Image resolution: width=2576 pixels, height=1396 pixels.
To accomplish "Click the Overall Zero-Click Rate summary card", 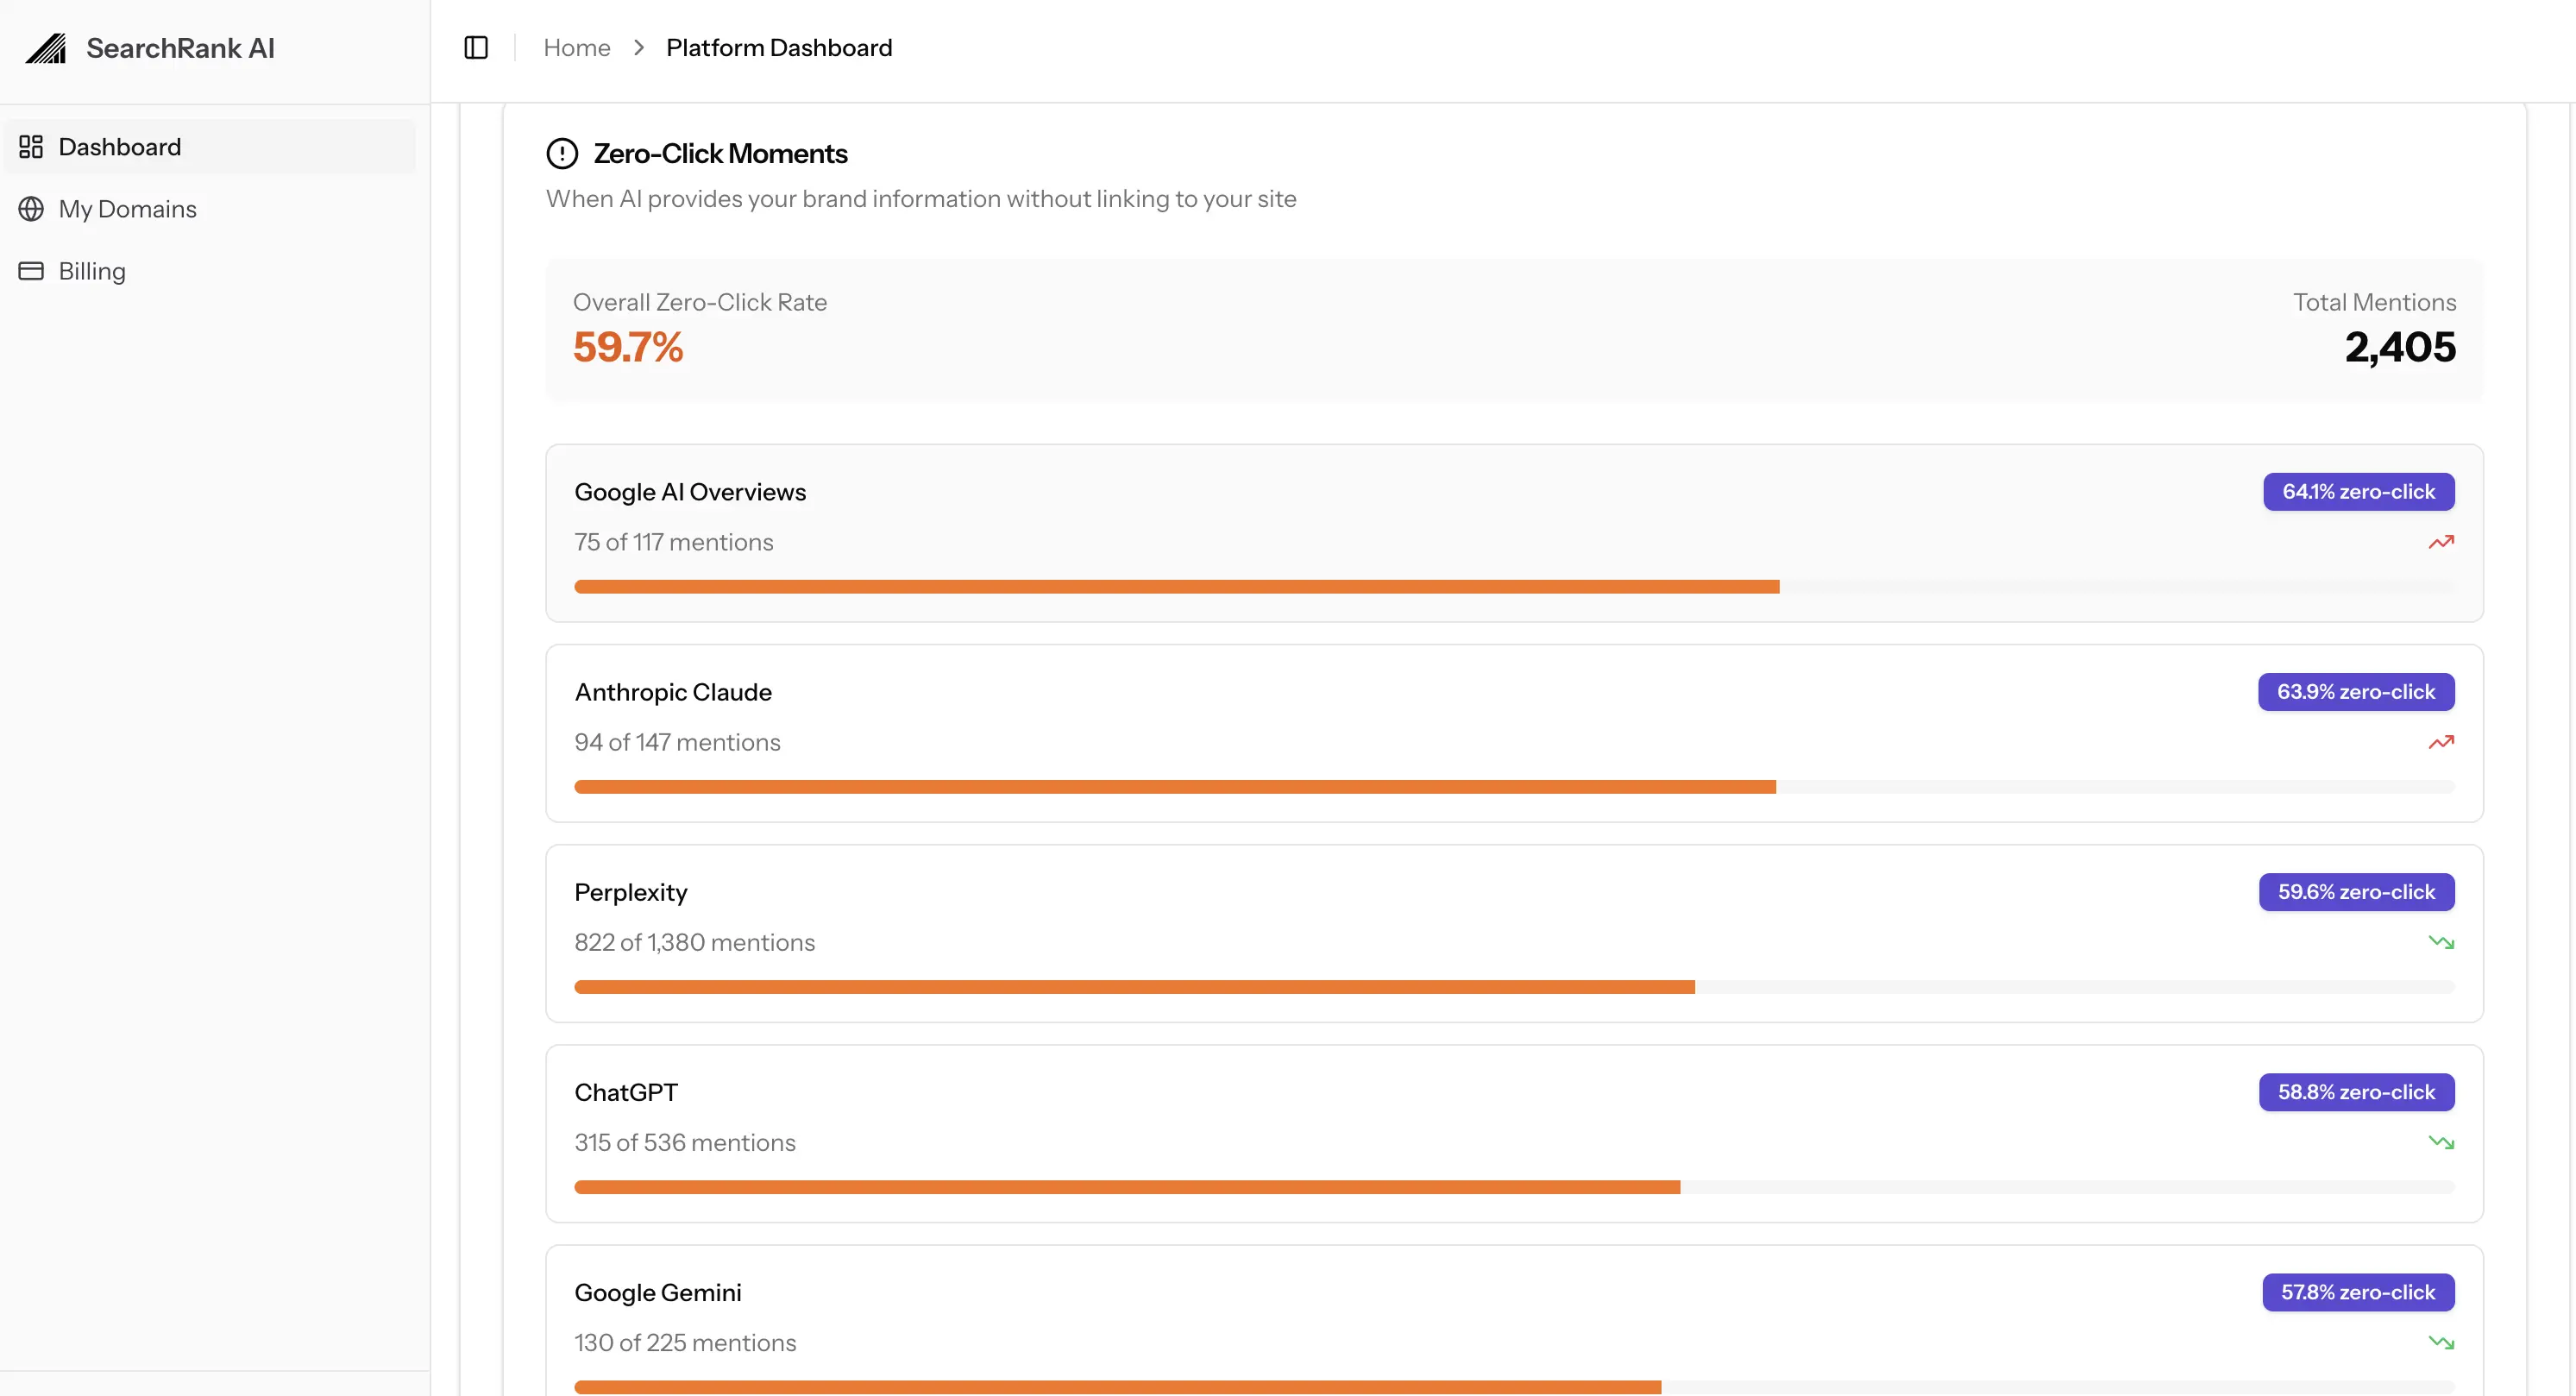I will [1513, 328].
